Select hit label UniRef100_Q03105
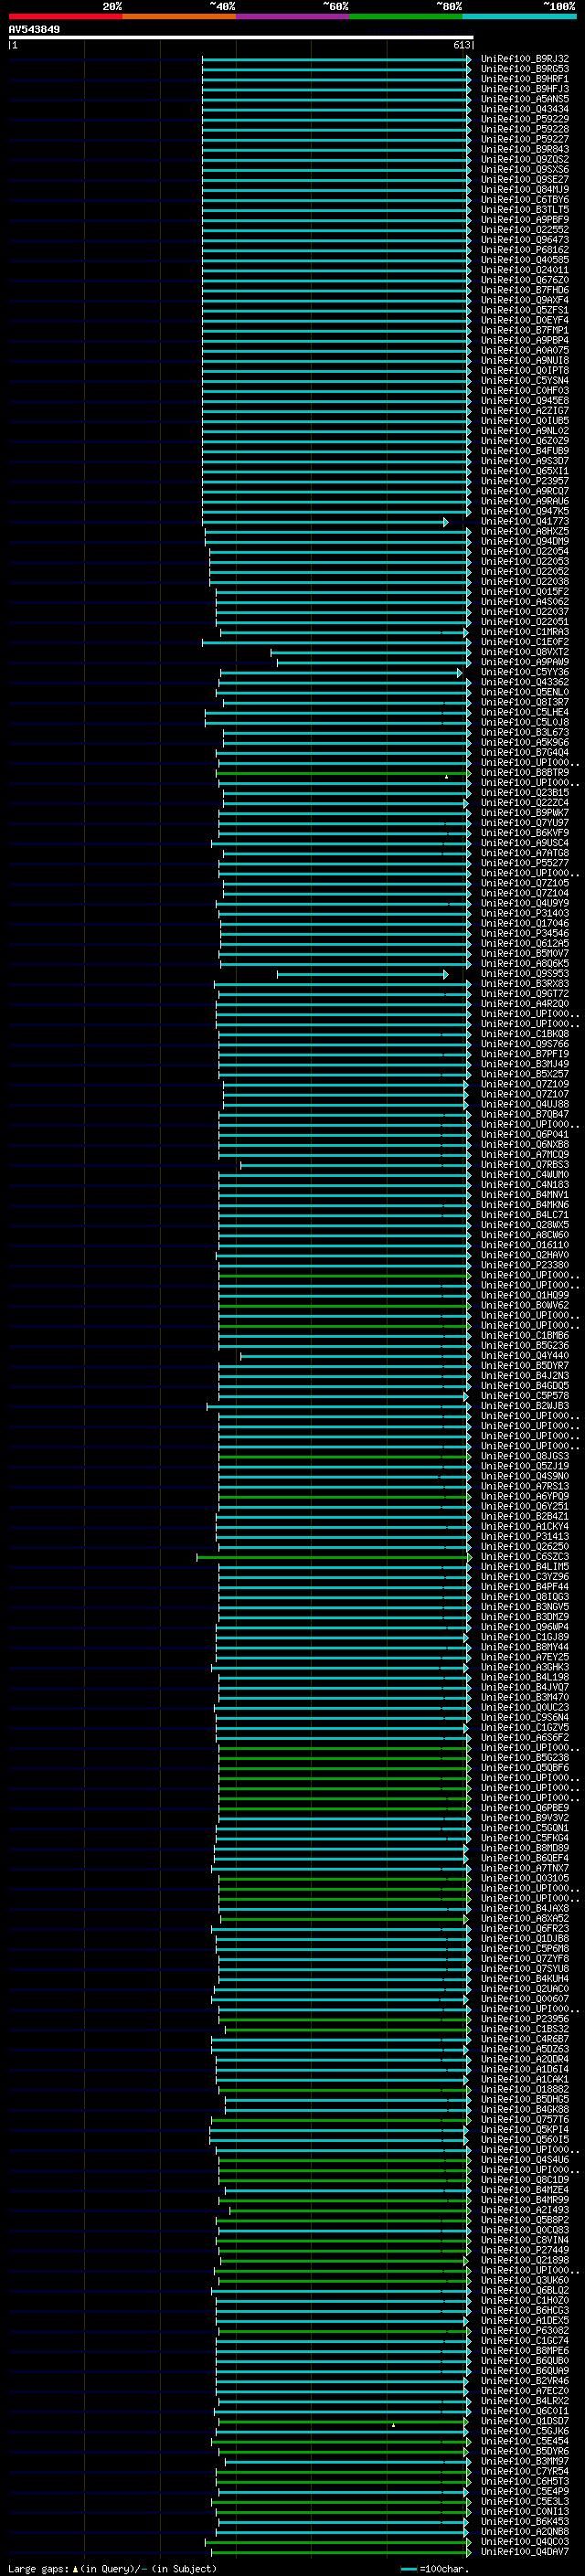The height and width of the screenshot is (2576, 585). point(524,1878)
